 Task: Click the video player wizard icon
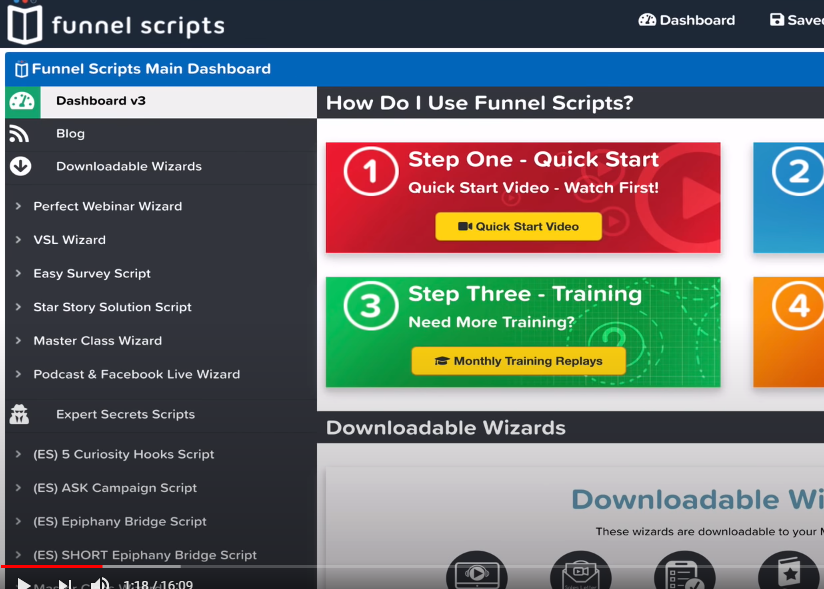coord(477,570)
